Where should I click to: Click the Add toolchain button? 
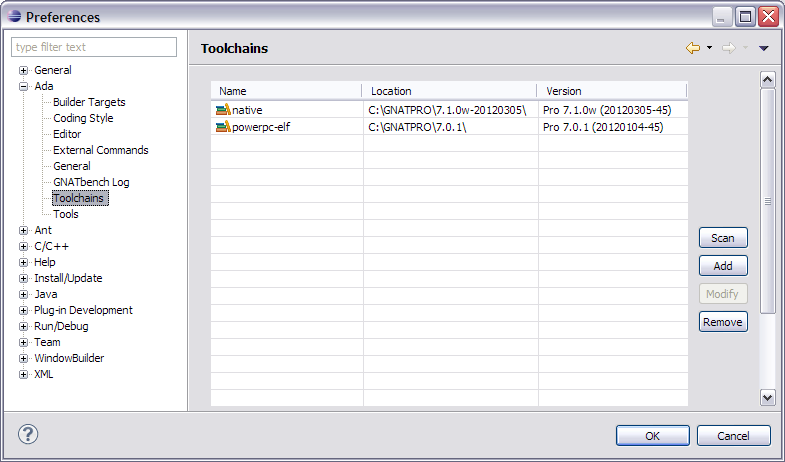tap(723, 266)
